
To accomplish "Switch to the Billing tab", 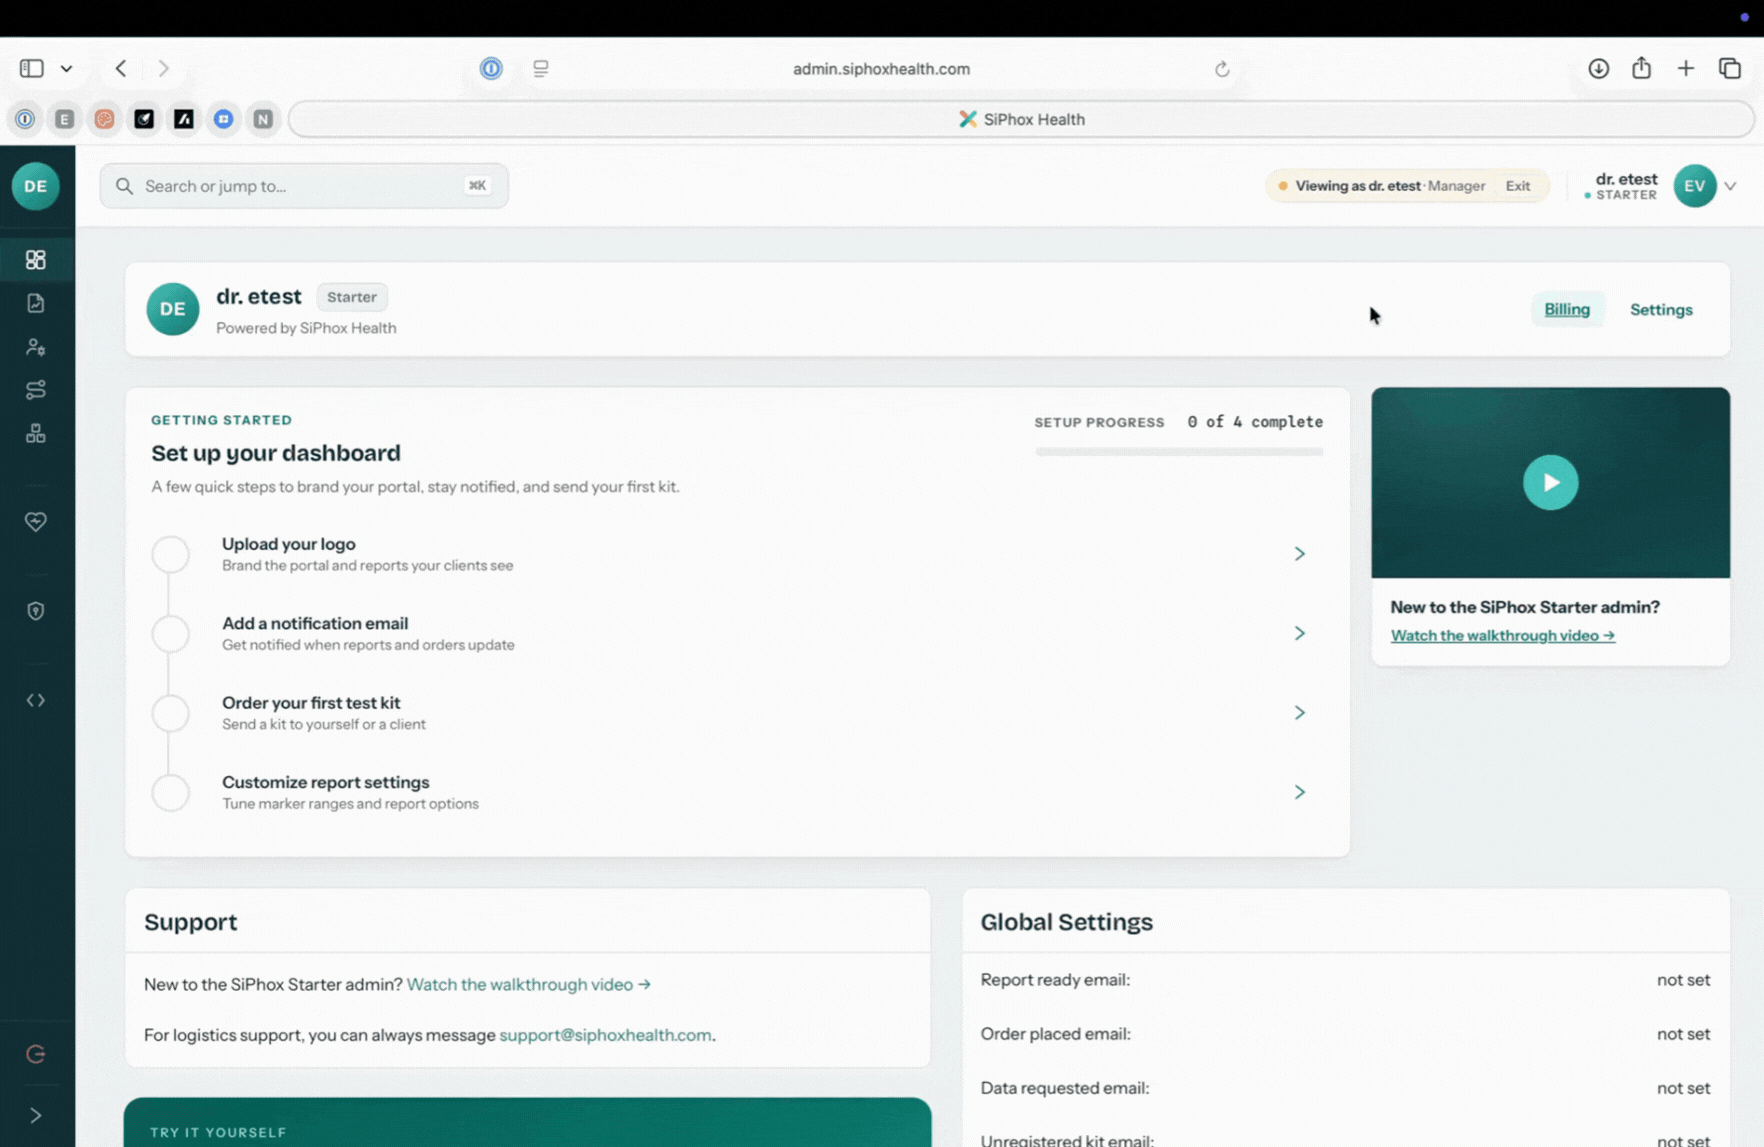I will click(1567, 309).
